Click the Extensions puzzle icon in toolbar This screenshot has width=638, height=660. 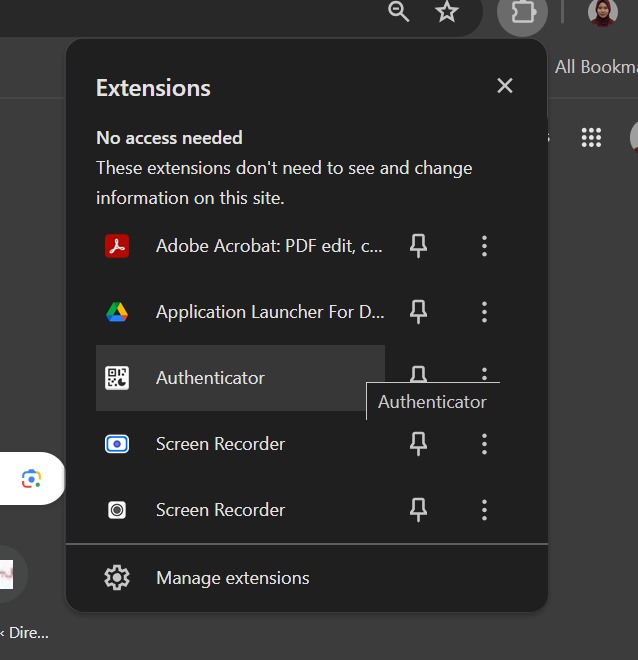pyautogui.click(x=522, y=13)
